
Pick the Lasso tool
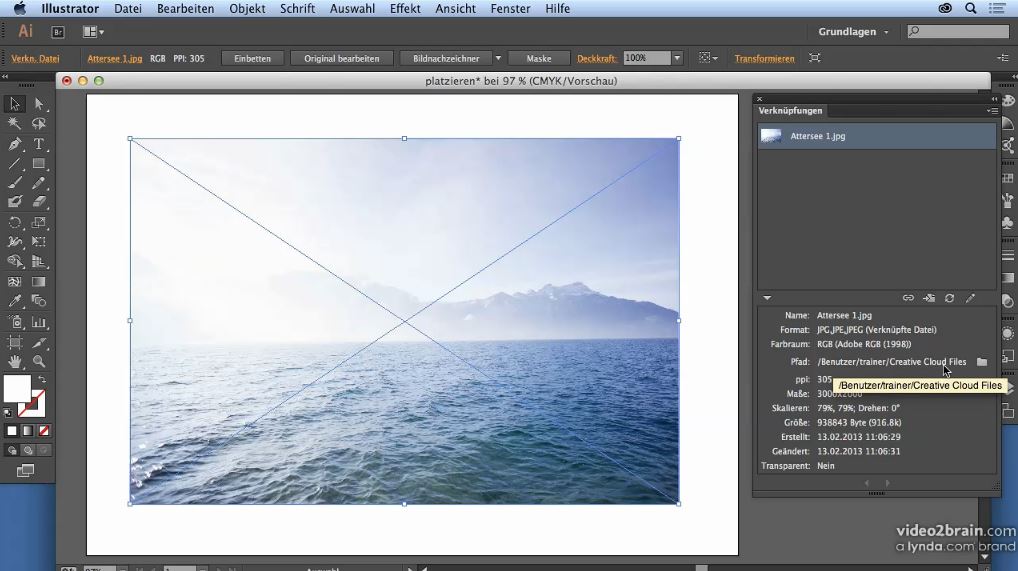point(39,123)
